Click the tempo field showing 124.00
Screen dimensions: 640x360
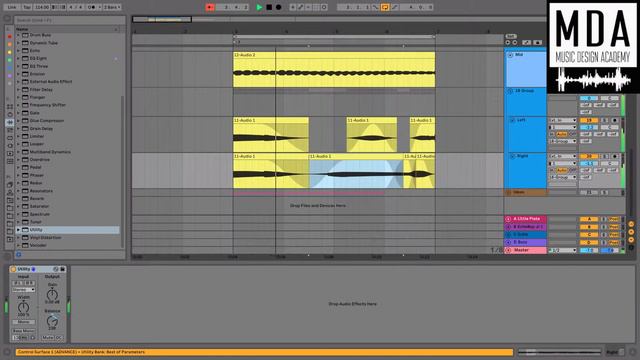tap(42, 7)
